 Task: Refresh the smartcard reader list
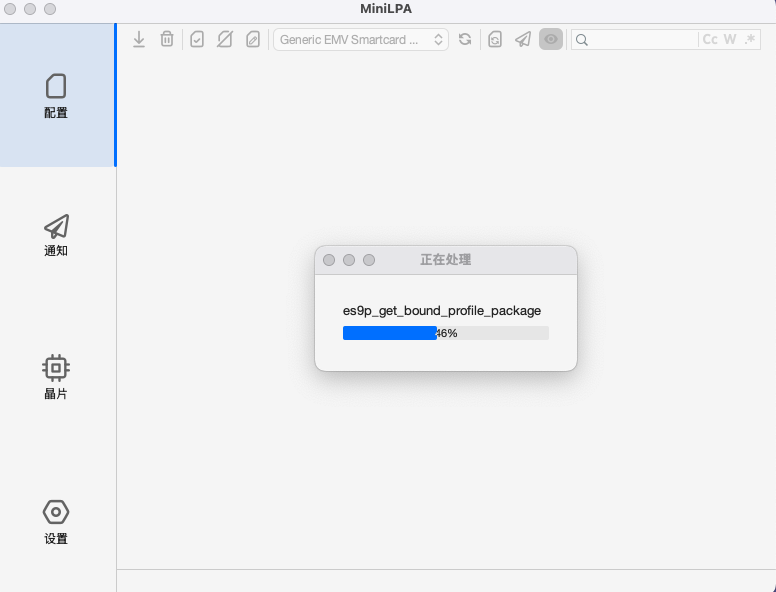pos(465,39)
